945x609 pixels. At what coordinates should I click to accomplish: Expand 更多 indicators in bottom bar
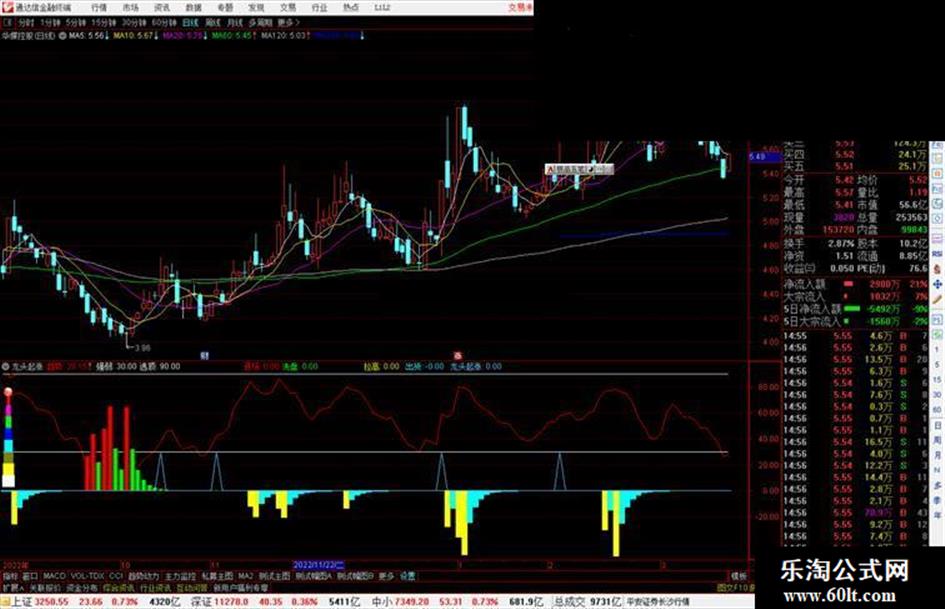pyautogui.click(x=386, y=576)
